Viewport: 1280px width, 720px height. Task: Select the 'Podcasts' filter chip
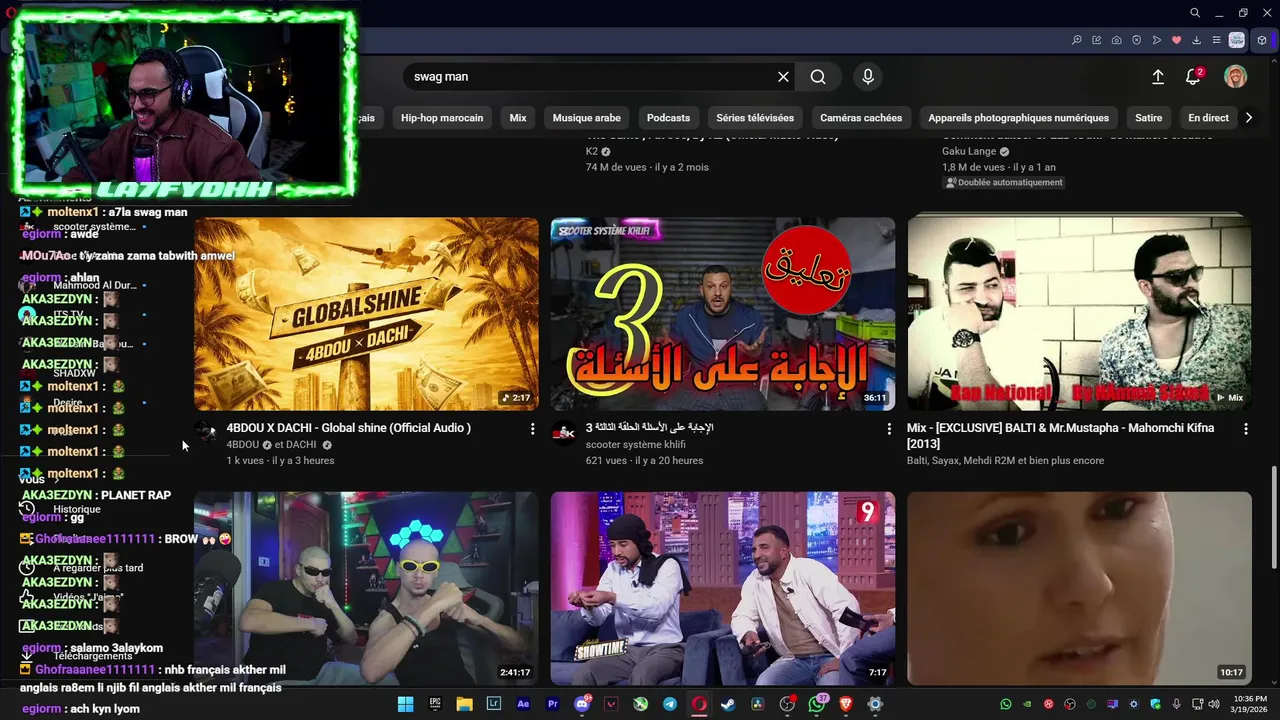point(668,118)
